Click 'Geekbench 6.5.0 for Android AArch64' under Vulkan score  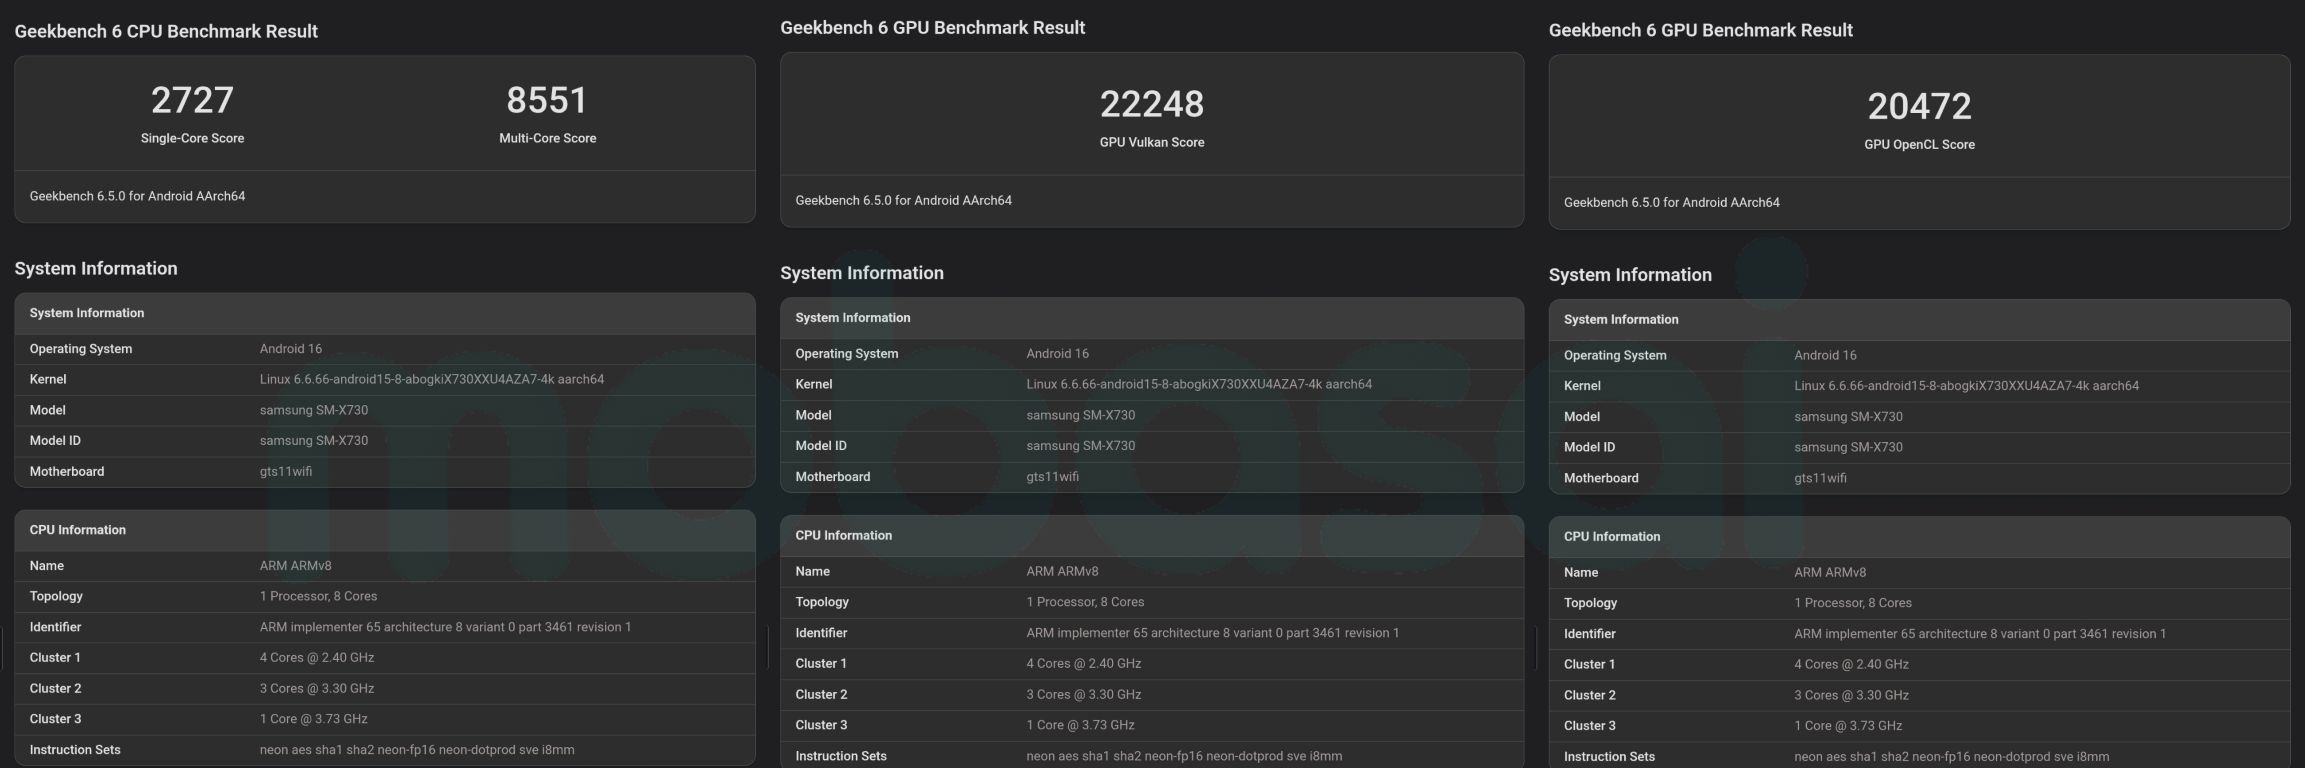click(903, 200)
